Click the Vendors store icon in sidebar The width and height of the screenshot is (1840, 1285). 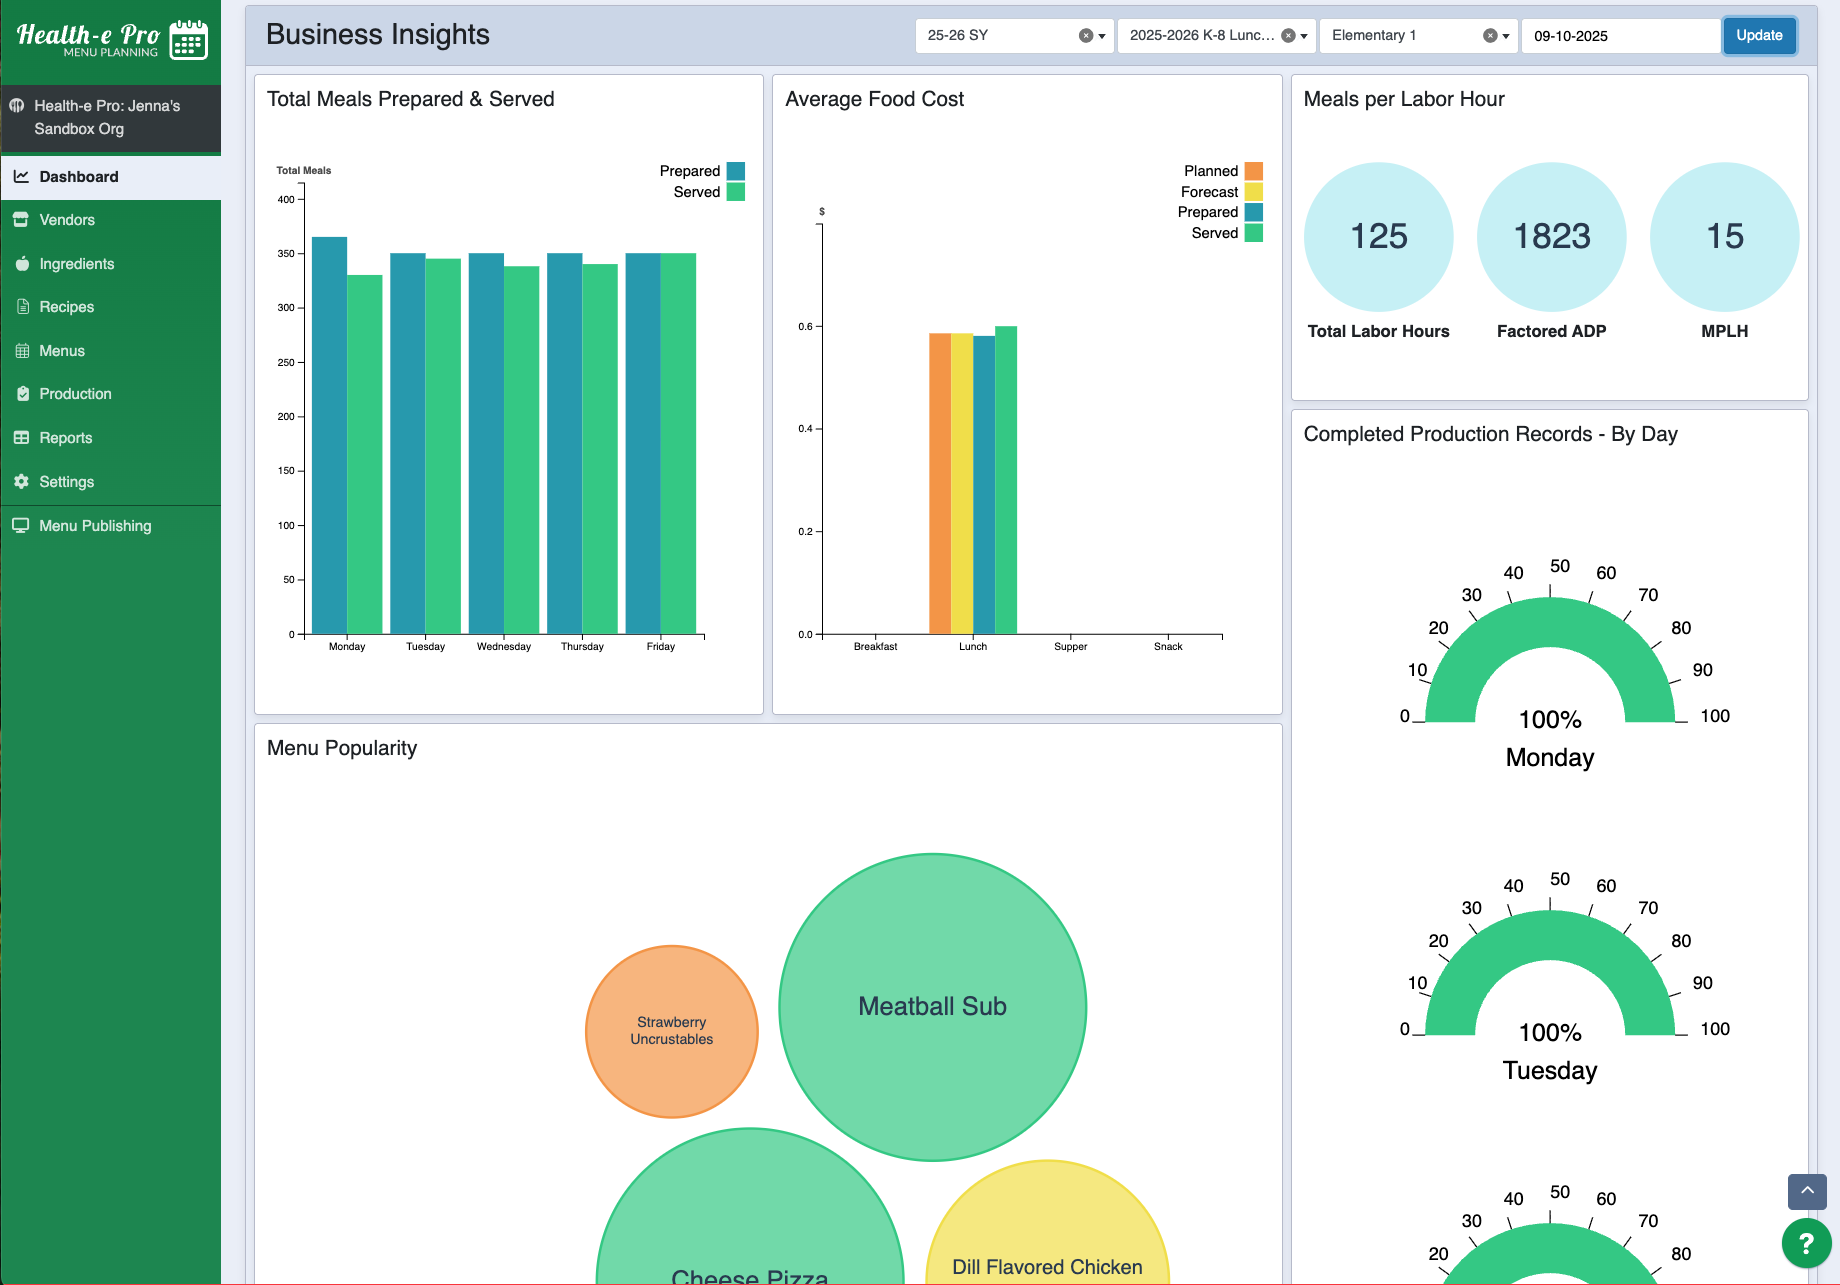[x=21, y=220]
